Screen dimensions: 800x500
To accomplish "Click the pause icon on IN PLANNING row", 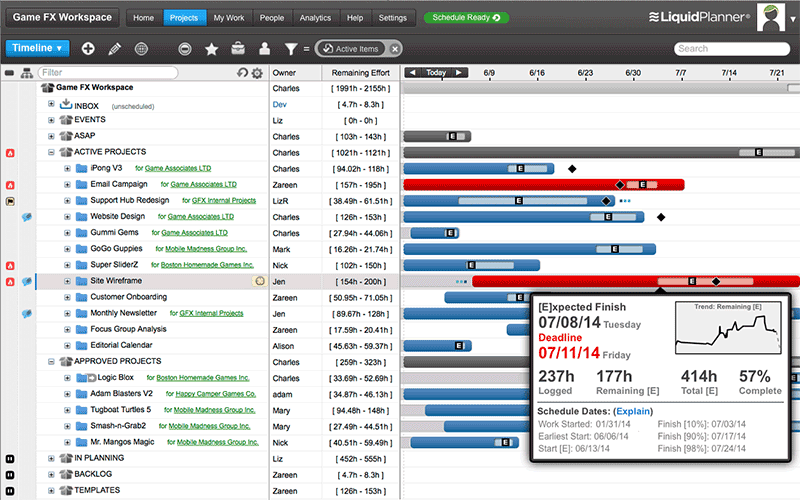I will (x=10, y=459).
